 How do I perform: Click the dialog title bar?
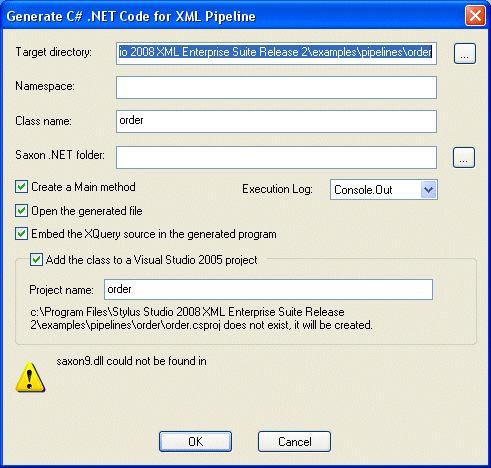[x=233, y=16]
